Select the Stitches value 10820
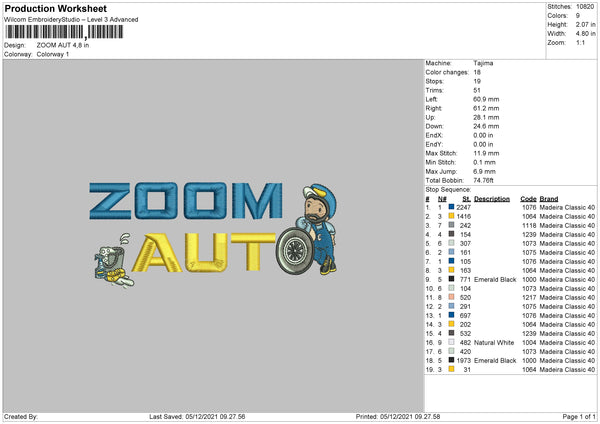The image size is (600, 424). (585, 7)
